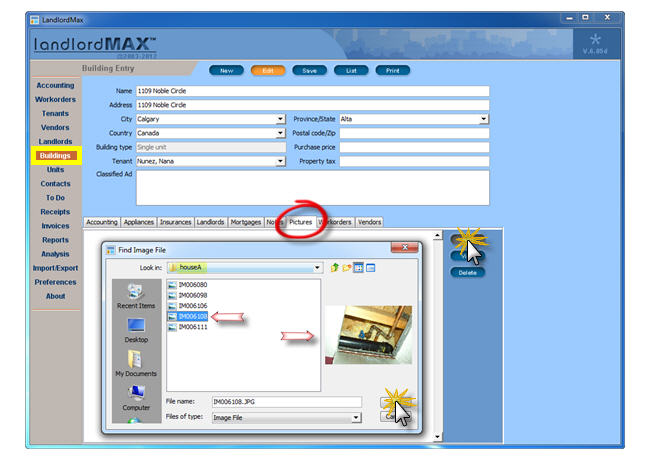Screen dimensions: 650x460
Task: Click the image preview thumbnail
Action: point(369,335)
